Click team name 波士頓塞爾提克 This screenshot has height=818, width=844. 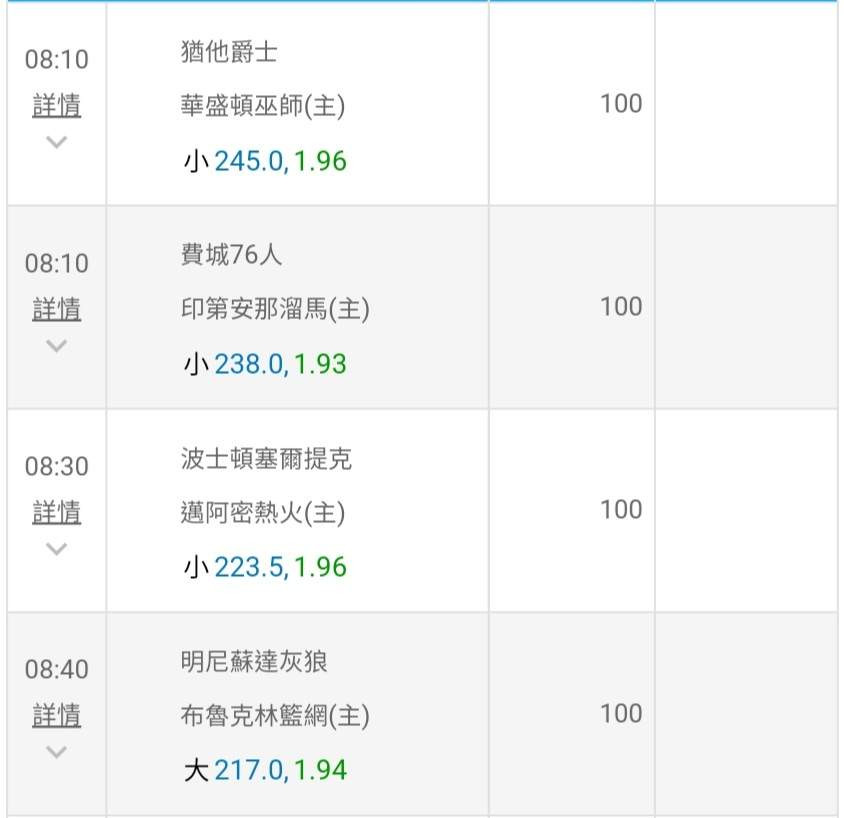[x=265, y=459]
